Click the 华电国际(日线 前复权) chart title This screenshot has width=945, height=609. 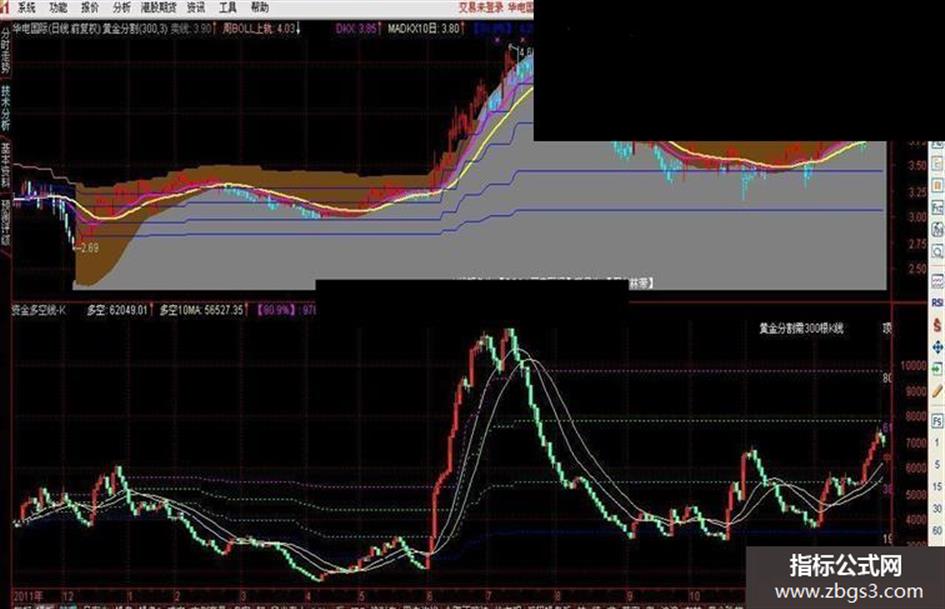pos(56,28)
